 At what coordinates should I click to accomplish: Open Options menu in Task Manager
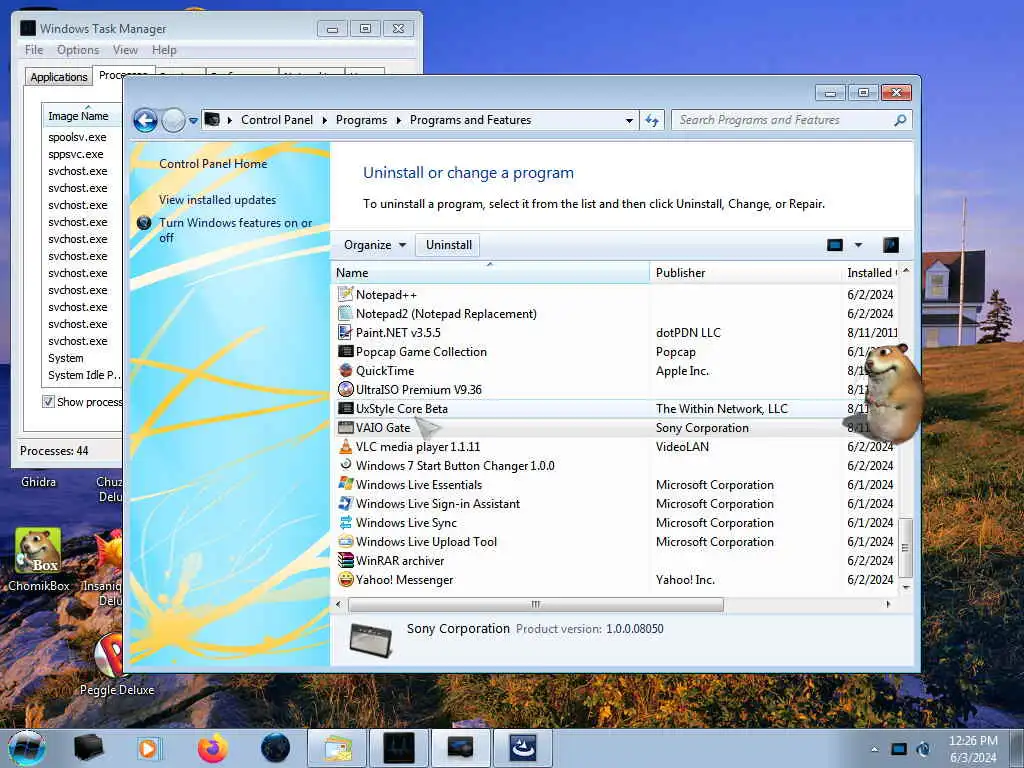tap(78, 50)
